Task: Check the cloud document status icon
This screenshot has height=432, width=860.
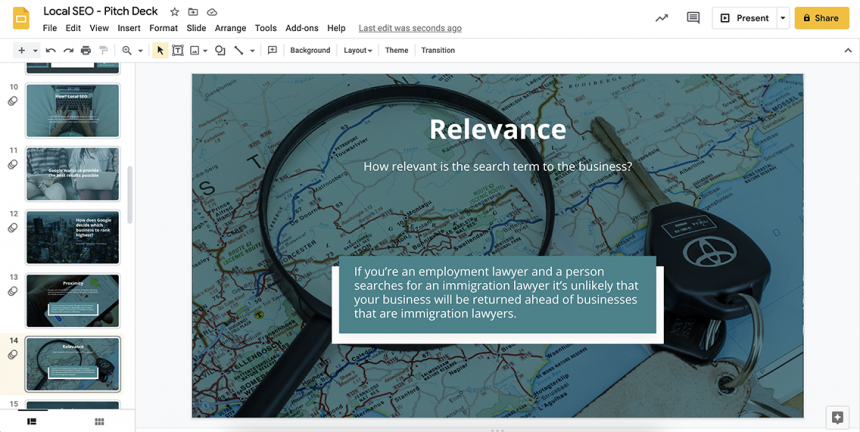Action: 212,12
